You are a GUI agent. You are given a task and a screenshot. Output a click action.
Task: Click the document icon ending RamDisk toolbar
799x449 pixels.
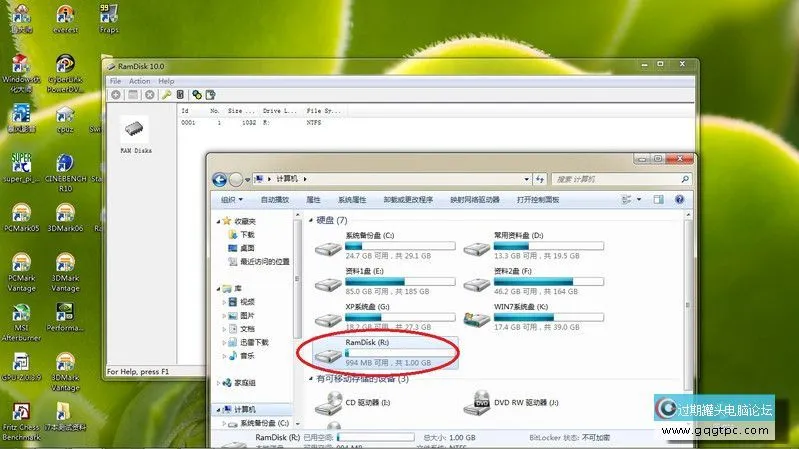(x=210, y=95)
